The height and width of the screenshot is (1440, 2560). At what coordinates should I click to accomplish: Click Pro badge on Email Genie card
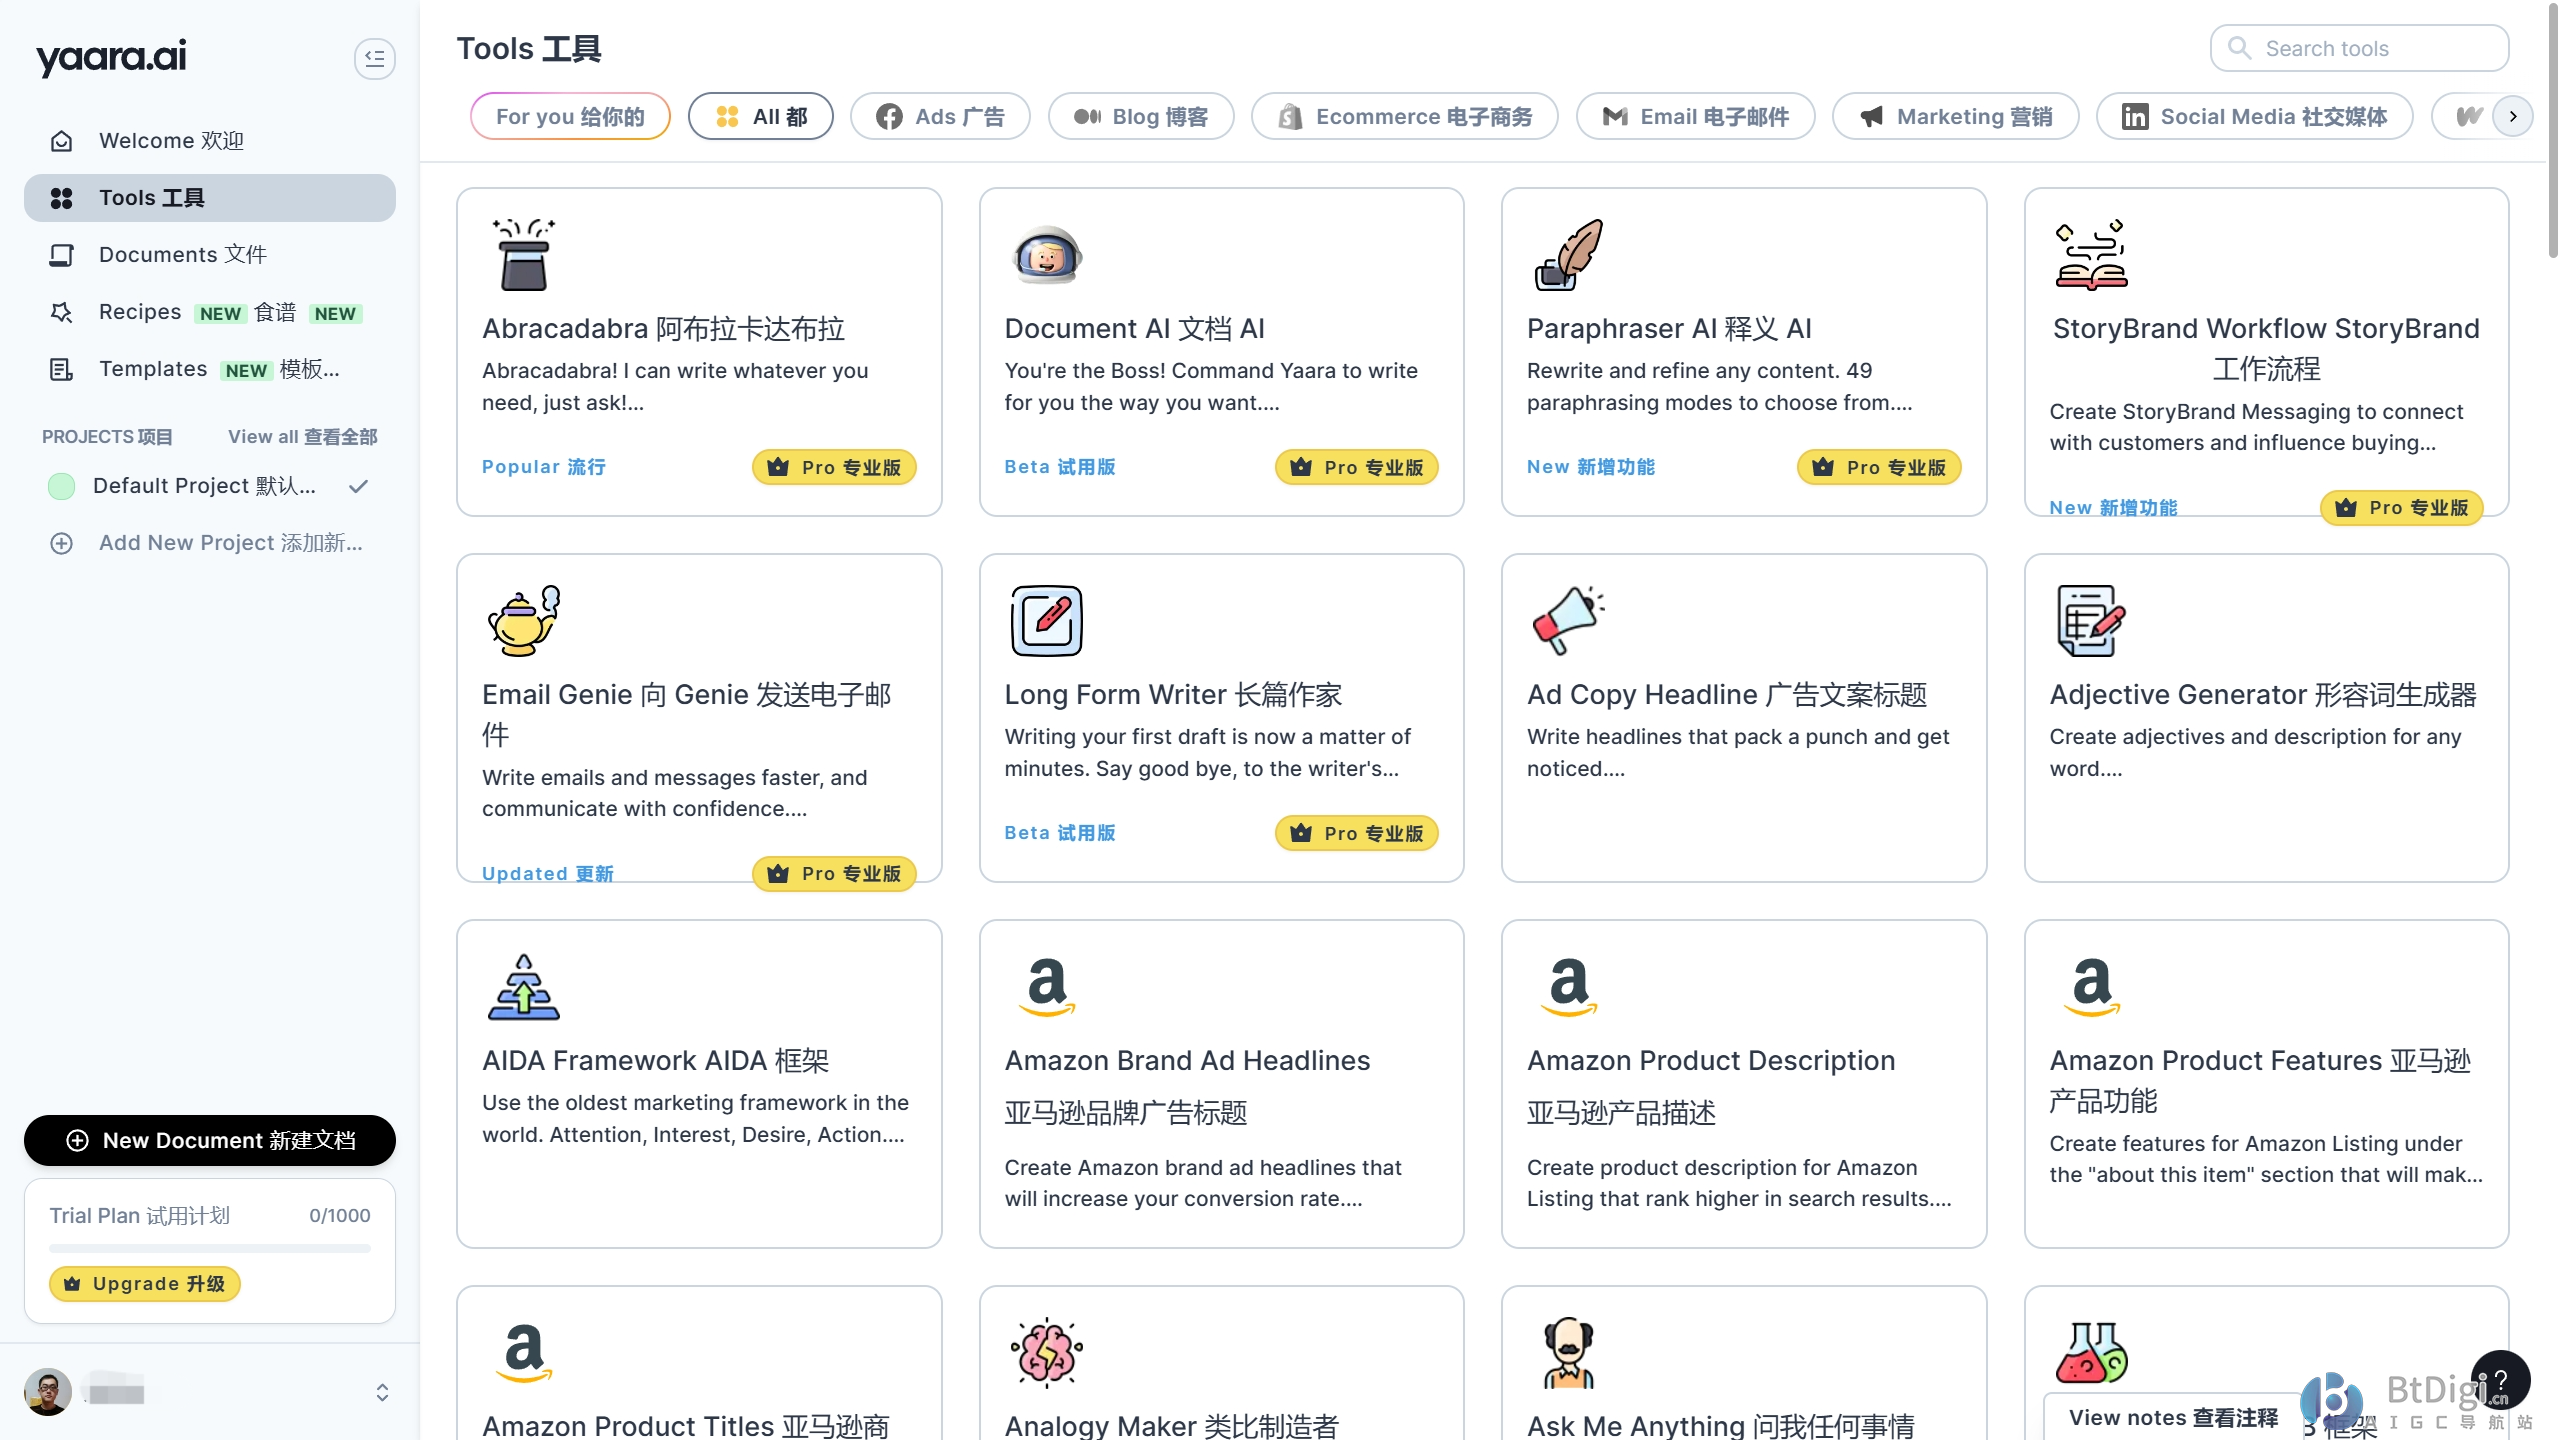click(834, 874)
